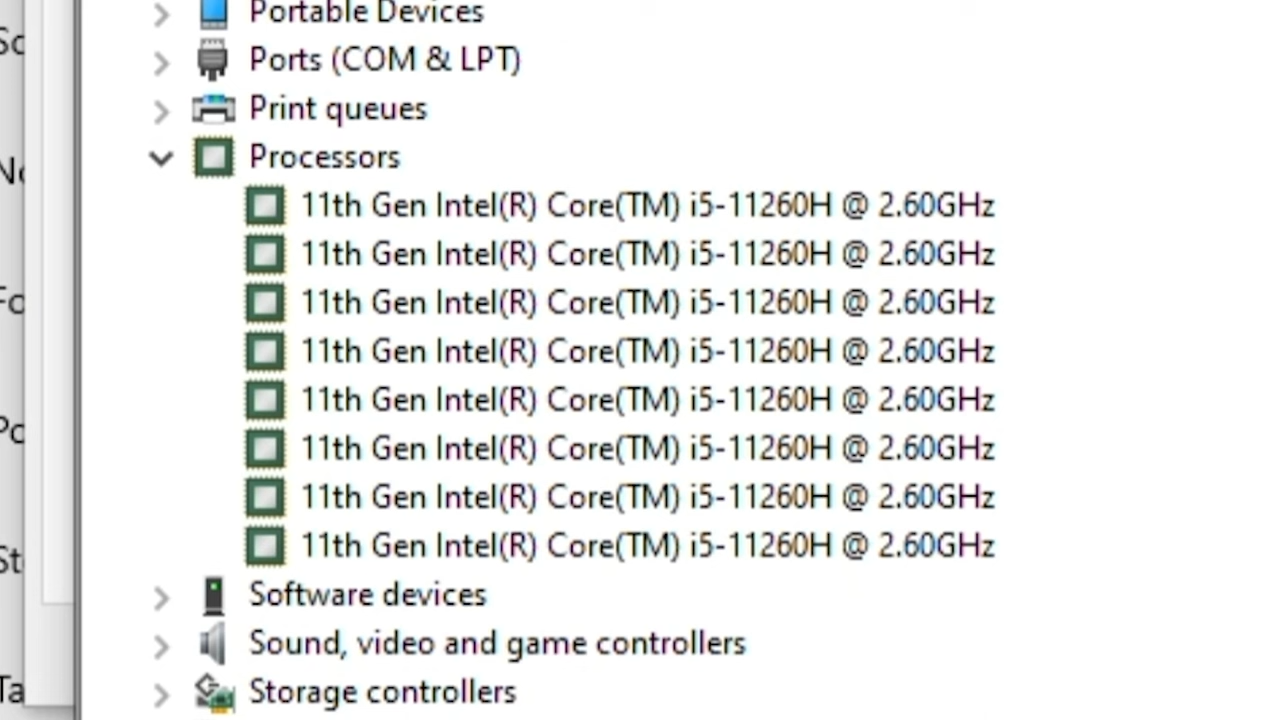Click the Portable Devices icon
This screenshot has height=720, width=1280.
[213, 13]
